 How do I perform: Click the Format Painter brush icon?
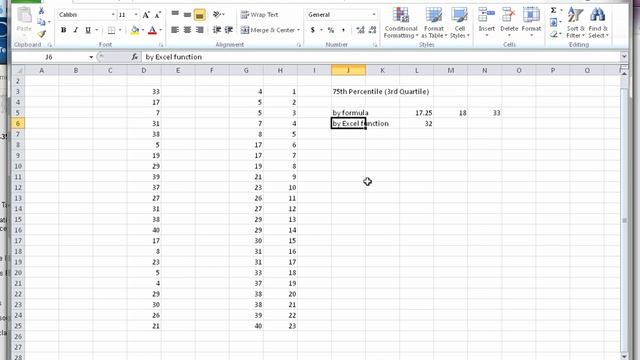pyautogui.click(x=41, y=34)
